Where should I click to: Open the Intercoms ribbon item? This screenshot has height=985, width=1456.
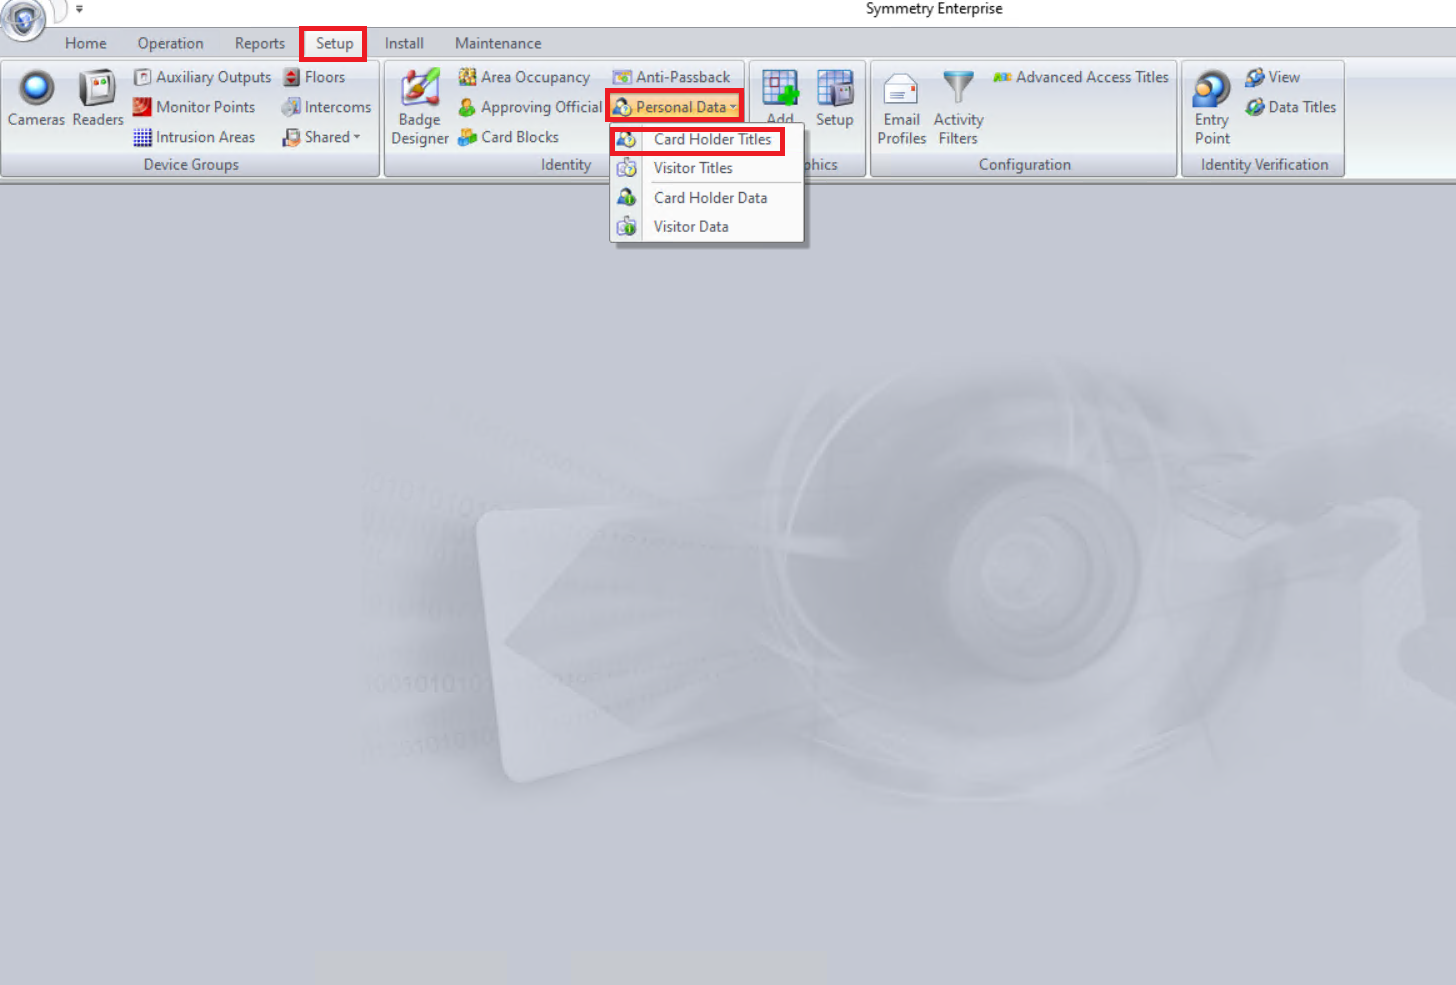[x=327, y=107]
